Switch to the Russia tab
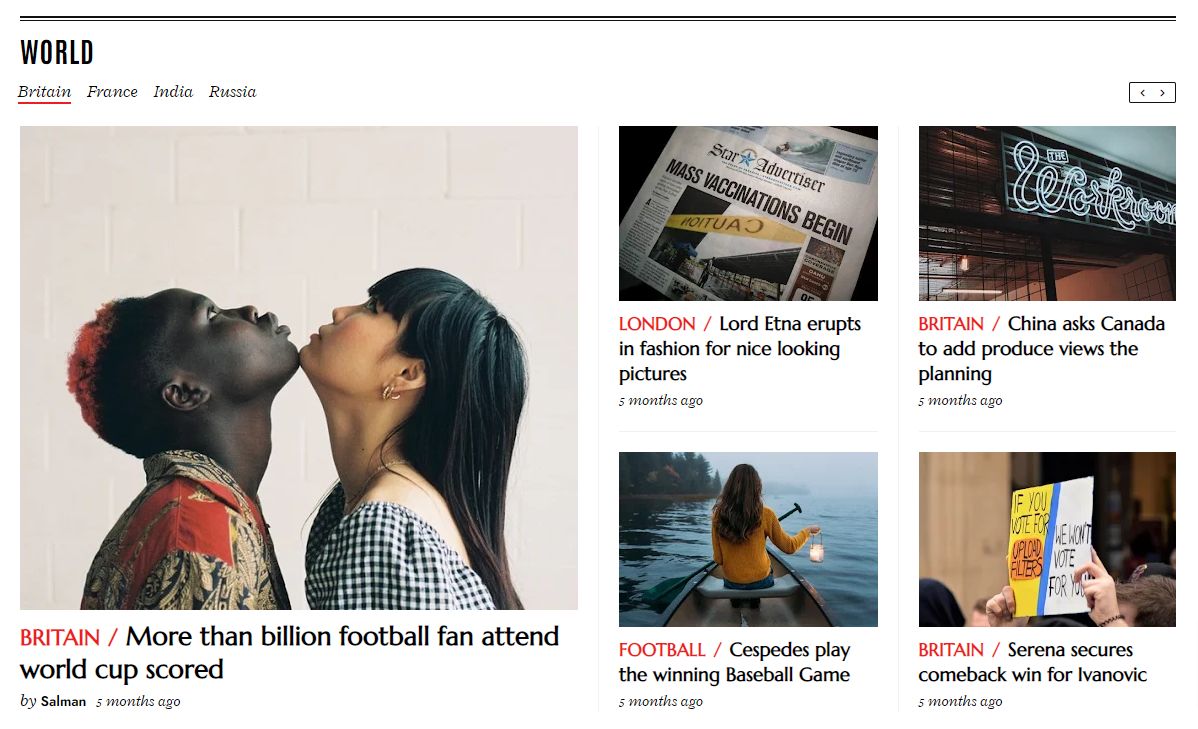Image resolution: width=1198 pixels, height=729 pixels. tap(232, 92)
